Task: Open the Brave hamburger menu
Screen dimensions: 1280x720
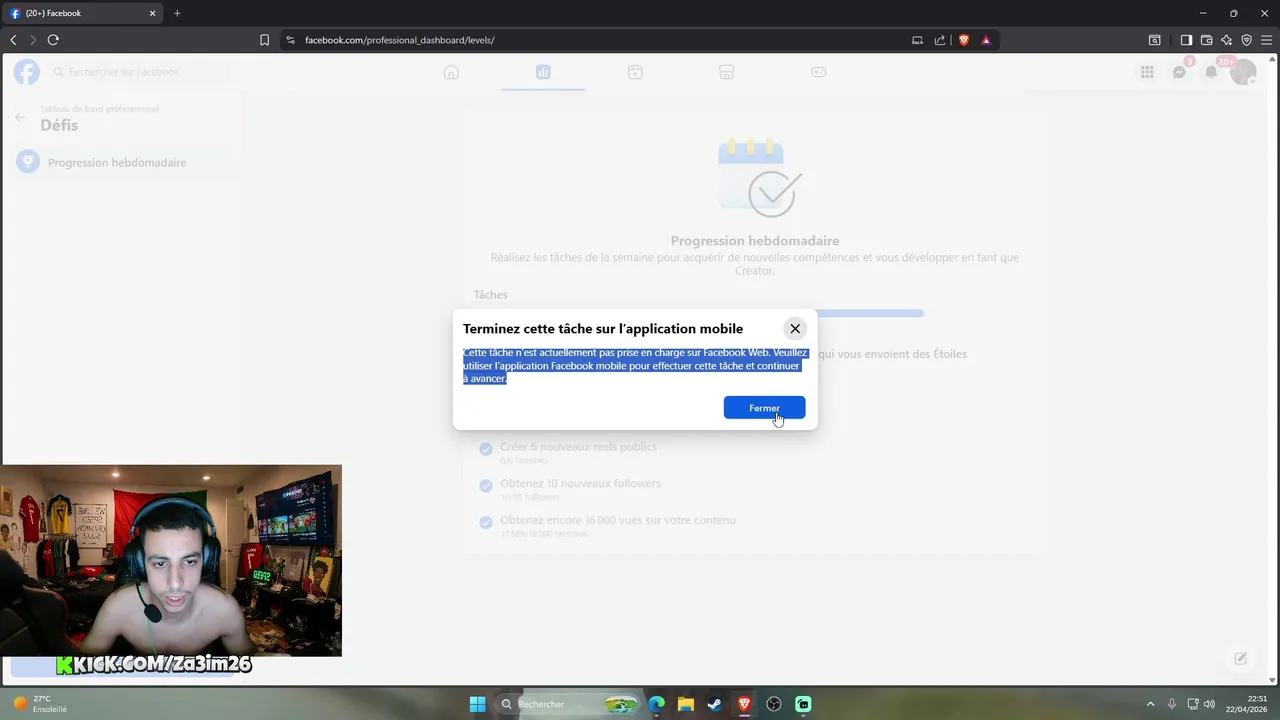Action: click(x=1266, y=40)
